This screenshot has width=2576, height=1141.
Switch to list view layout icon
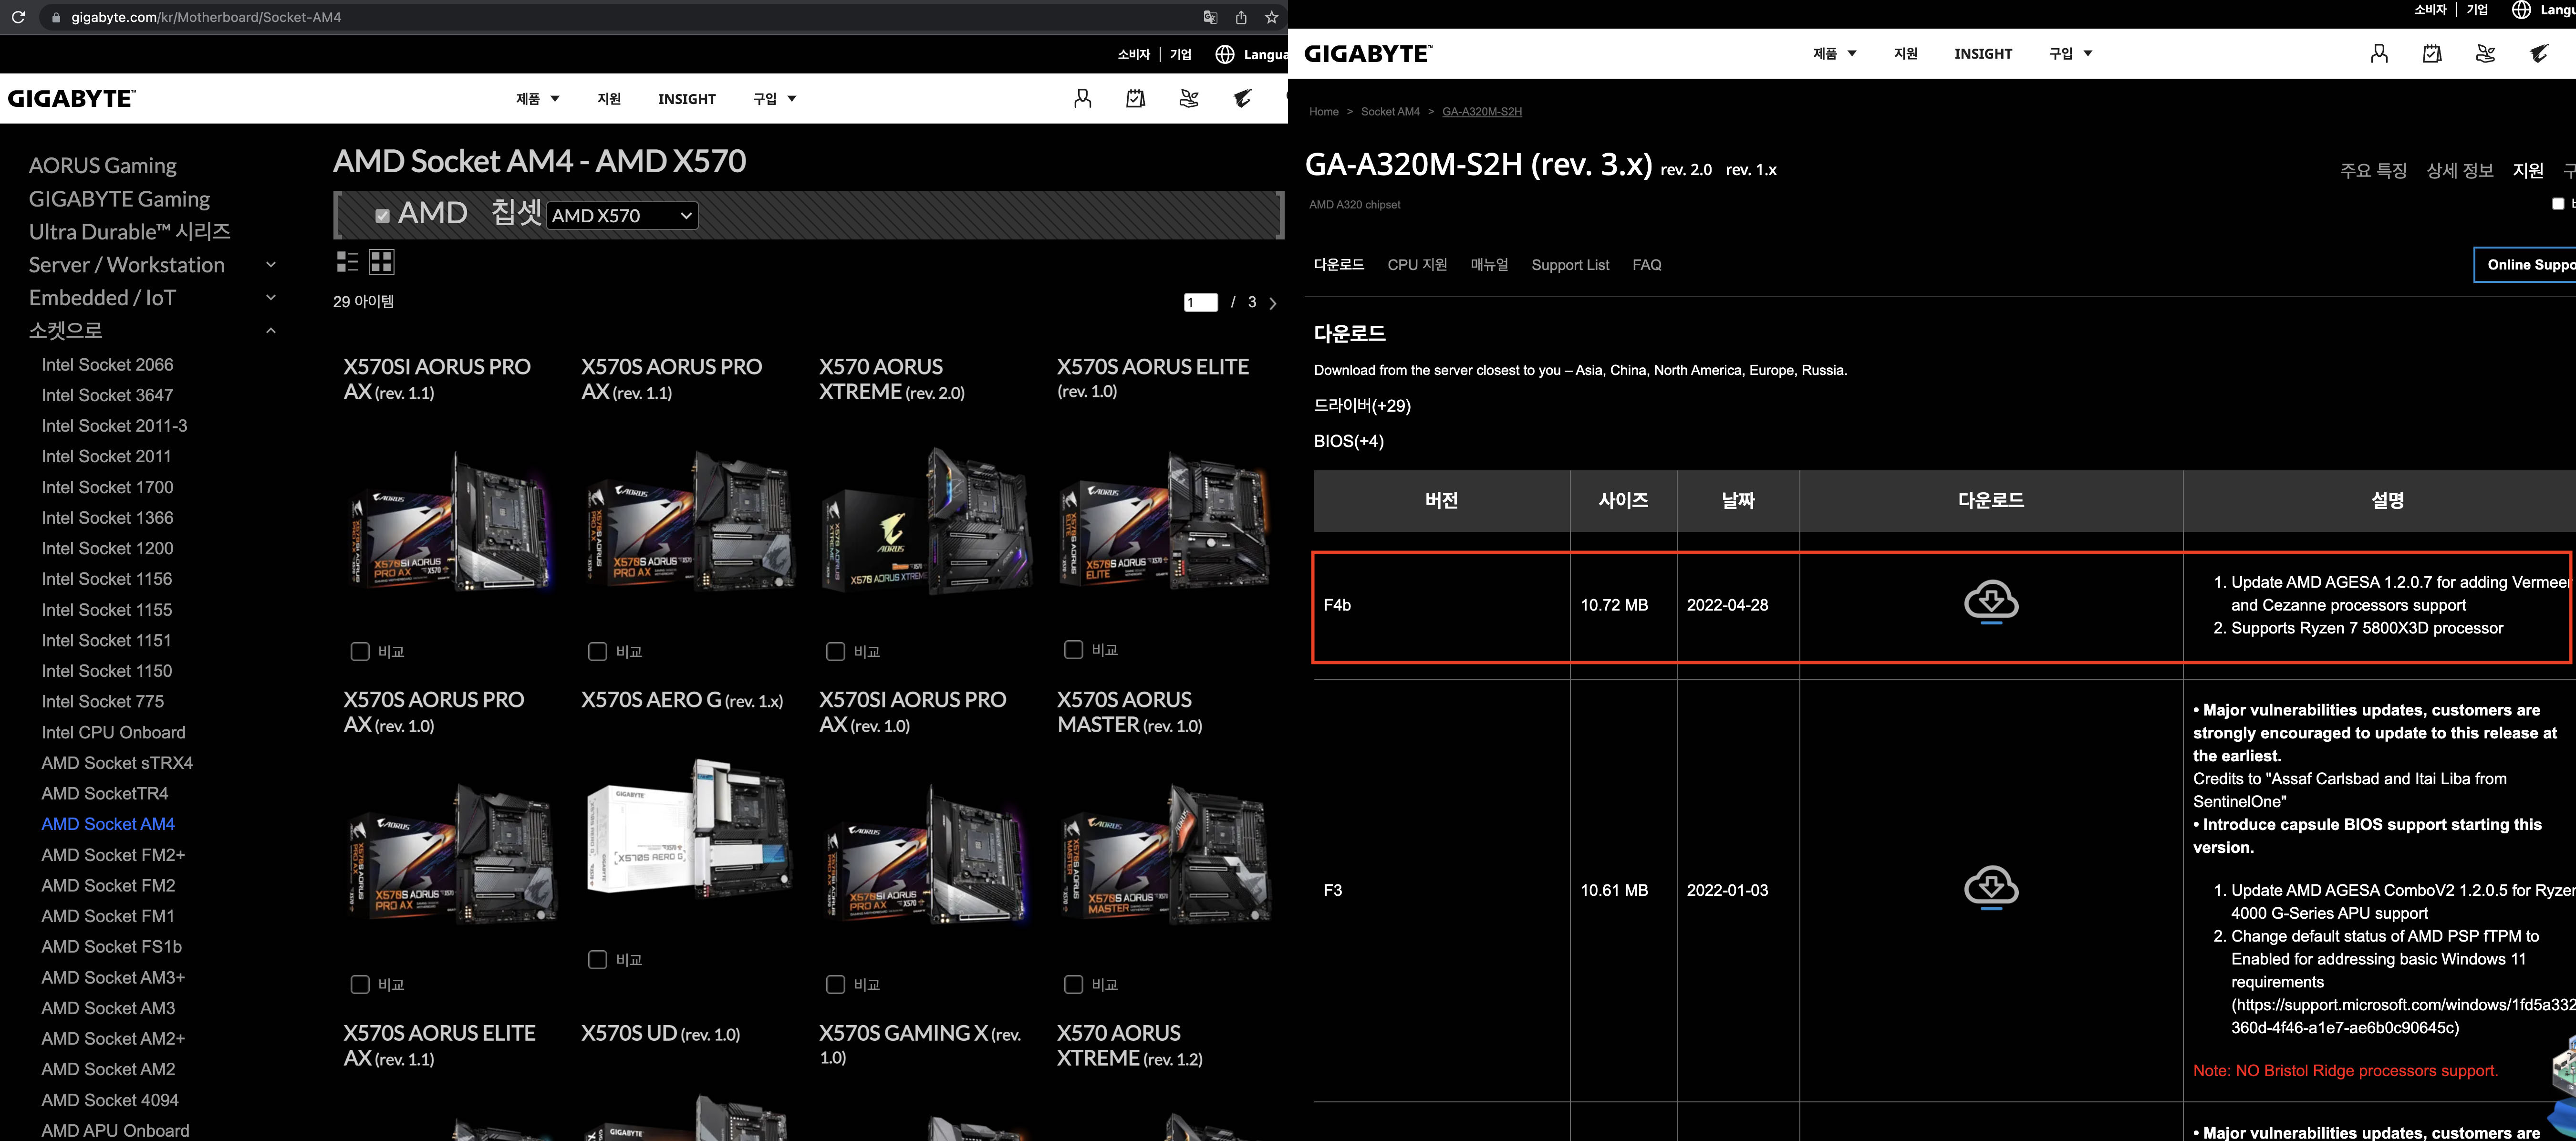tap(347, 262)
